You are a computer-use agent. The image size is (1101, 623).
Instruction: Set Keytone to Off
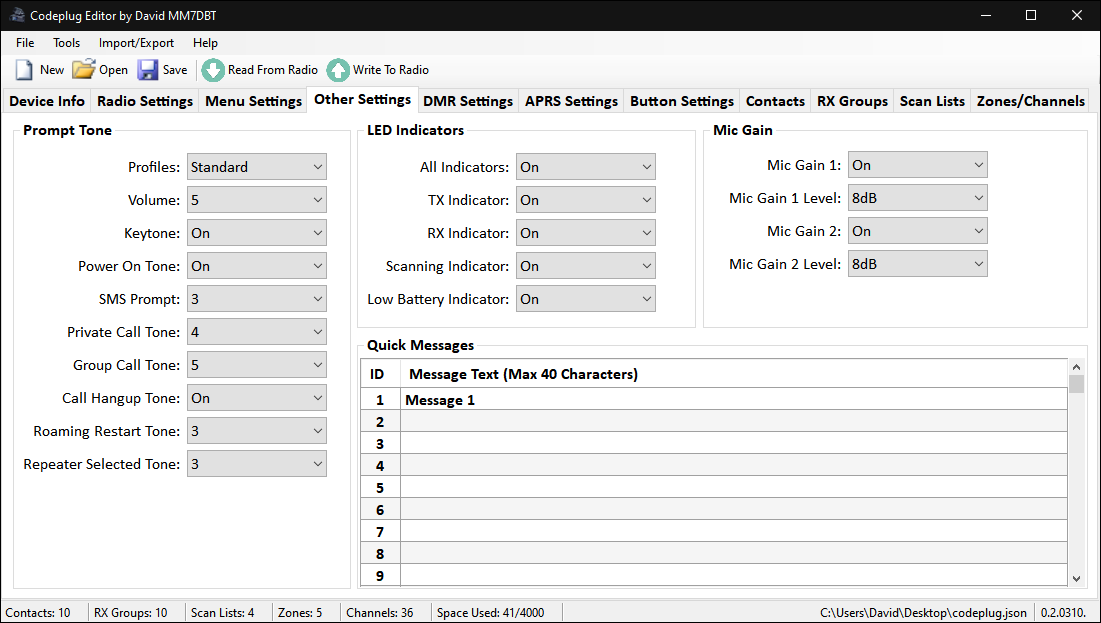pyautogui.click(x=256, y=232)
